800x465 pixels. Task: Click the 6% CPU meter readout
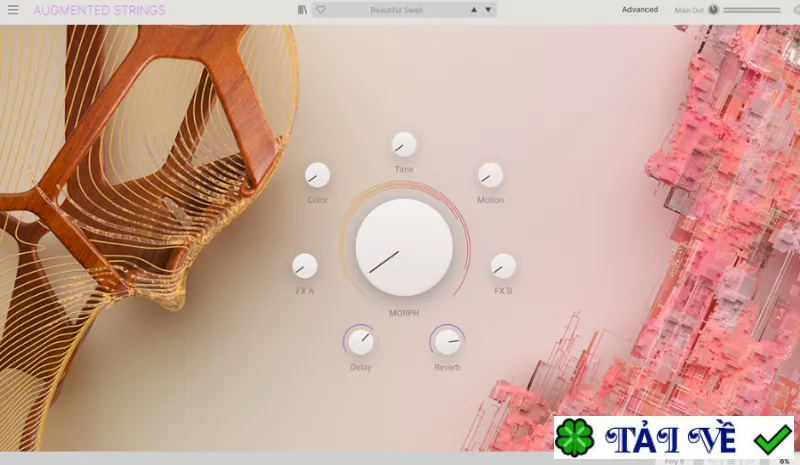click(x=784, y=461)
